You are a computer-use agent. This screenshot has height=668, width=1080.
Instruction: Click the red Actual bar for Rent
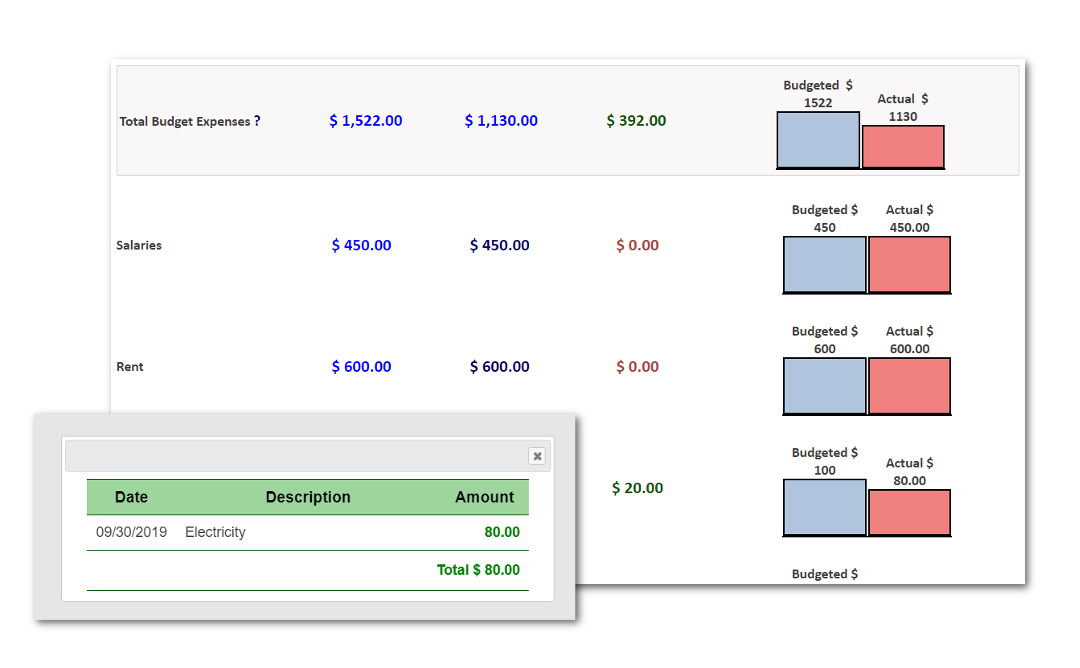(909, 386)
